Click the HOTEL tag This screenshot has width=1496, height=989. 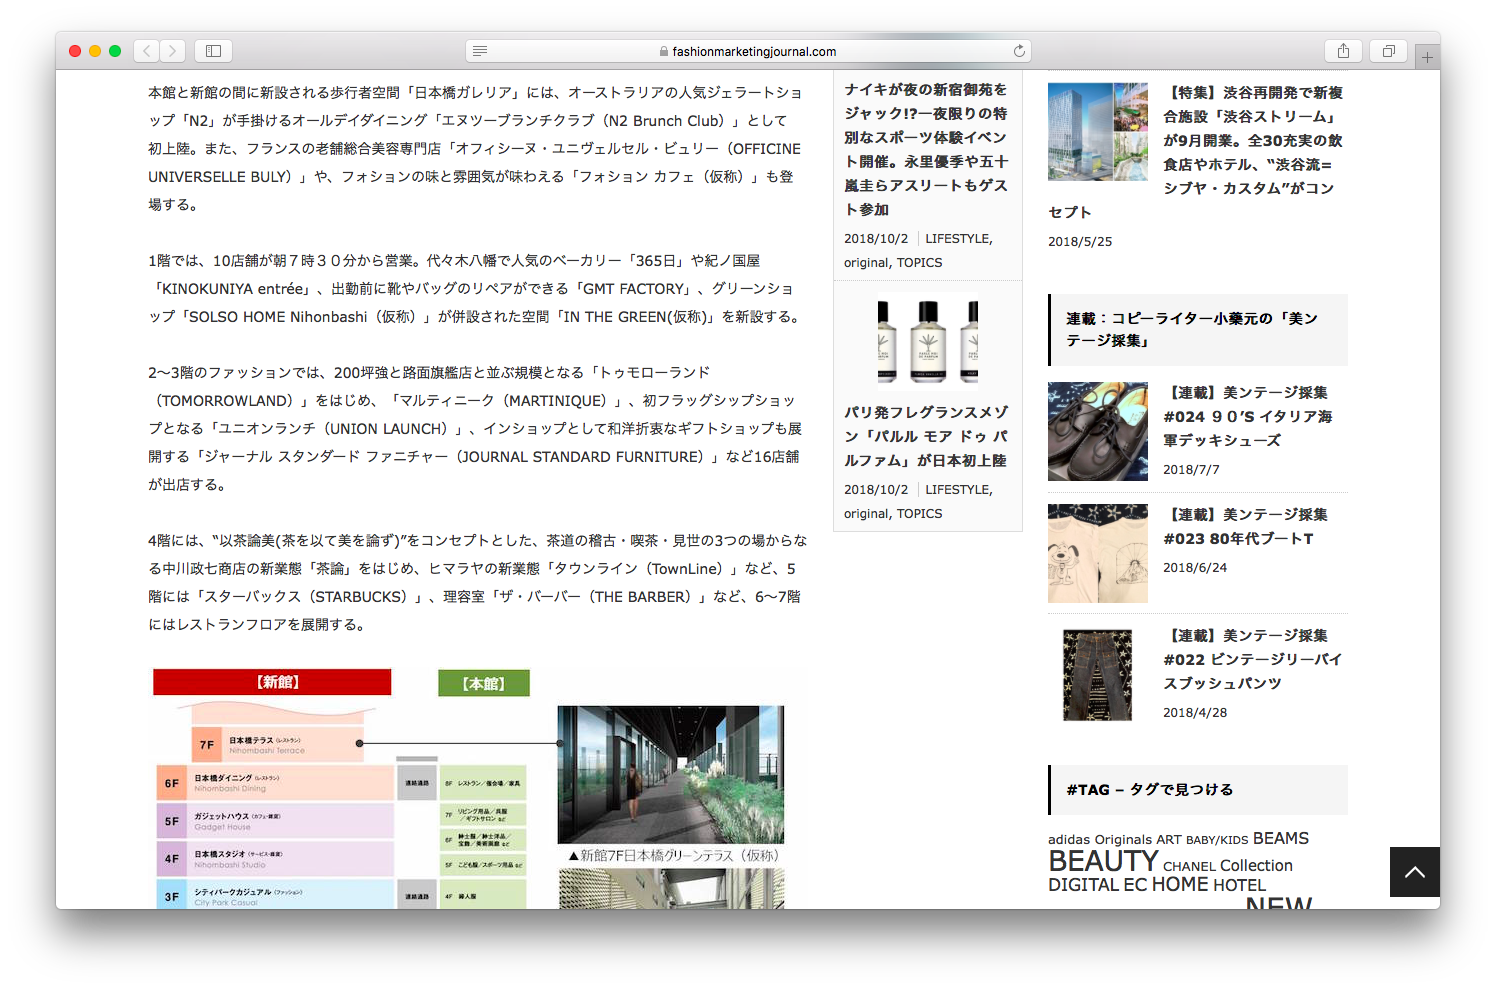(1239, 885)
